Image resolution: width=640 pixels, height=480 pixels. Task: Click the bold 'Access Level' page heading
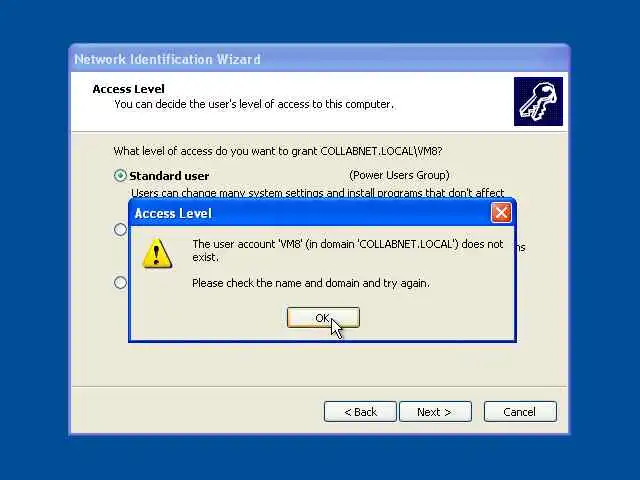(x=129, y=89)
